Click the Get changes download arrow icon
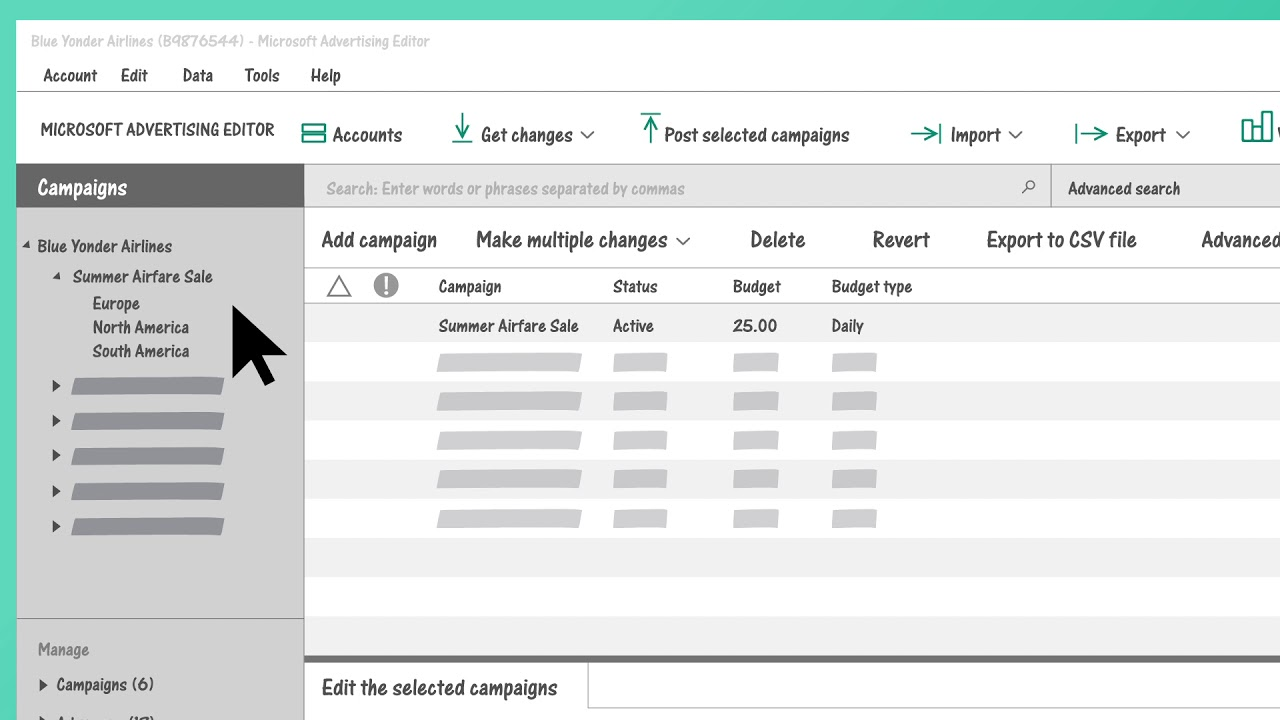 462,129
